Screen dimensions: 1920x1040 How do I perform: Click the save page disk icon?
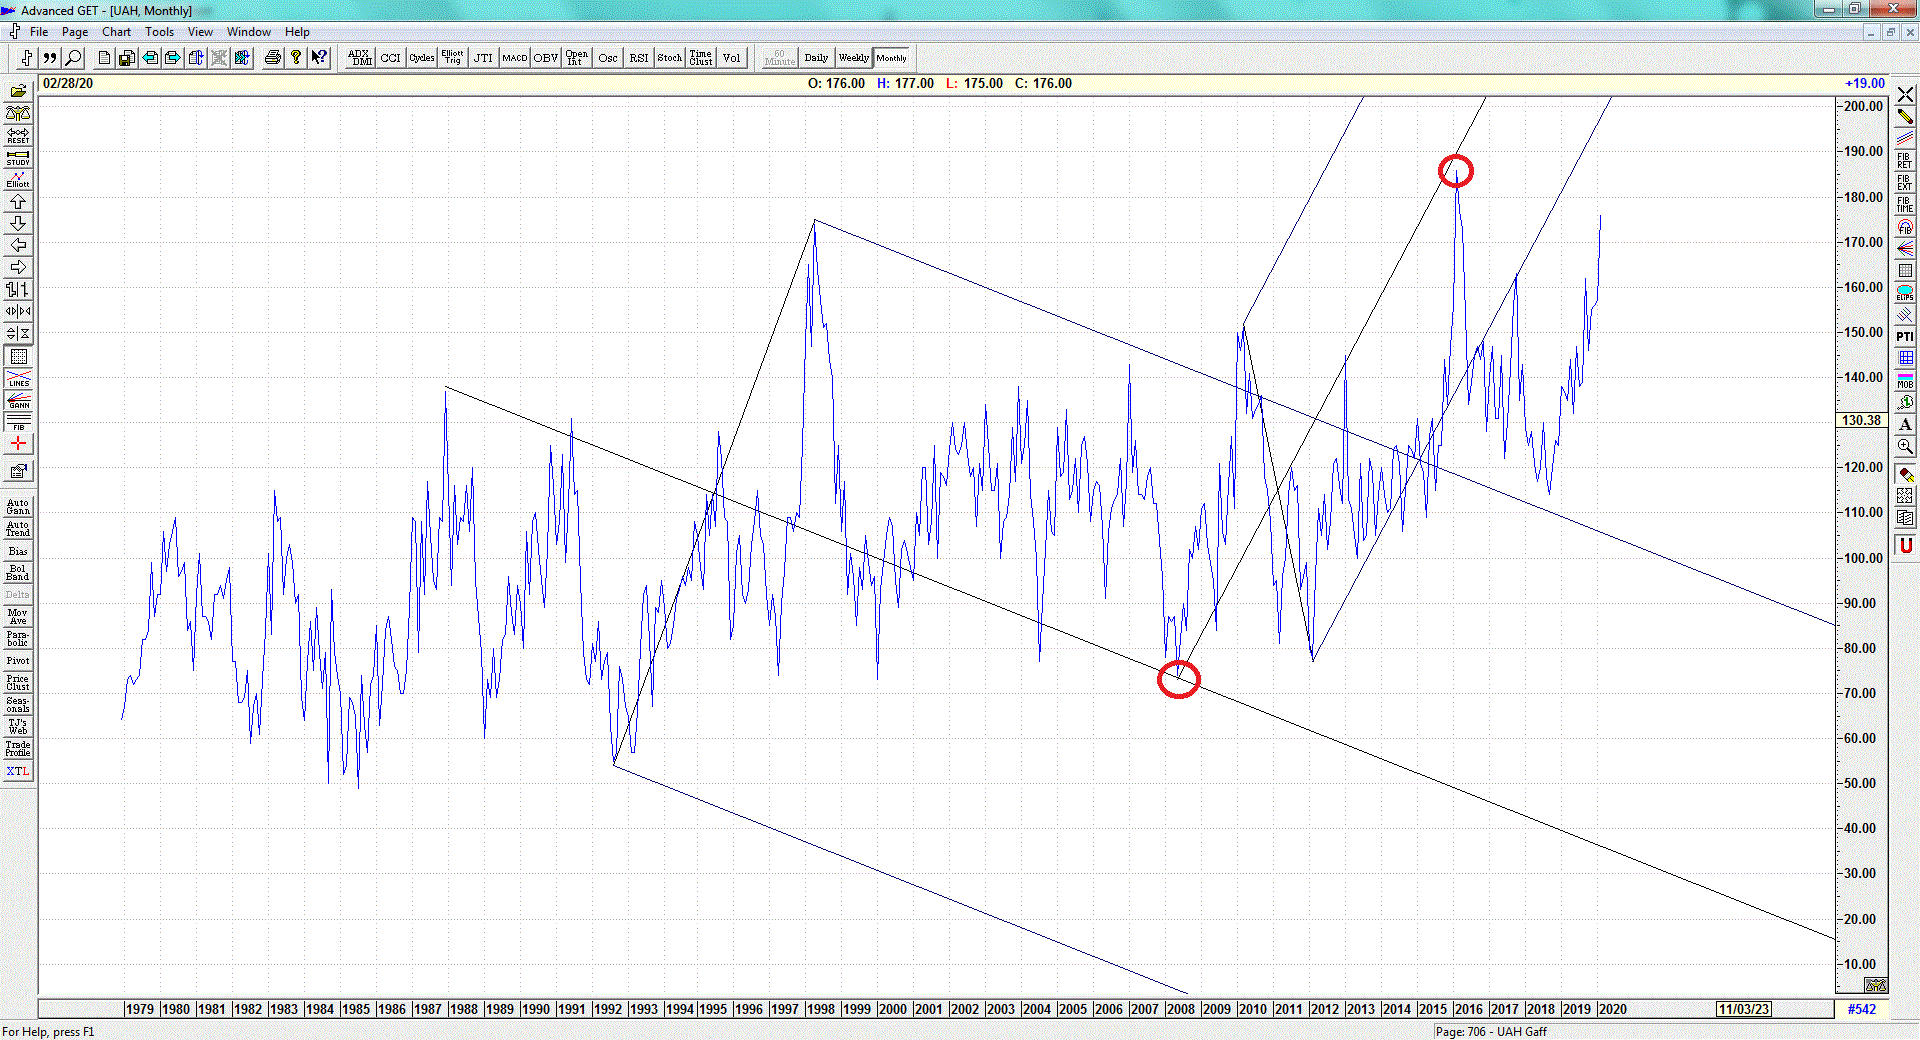point(127,58)
